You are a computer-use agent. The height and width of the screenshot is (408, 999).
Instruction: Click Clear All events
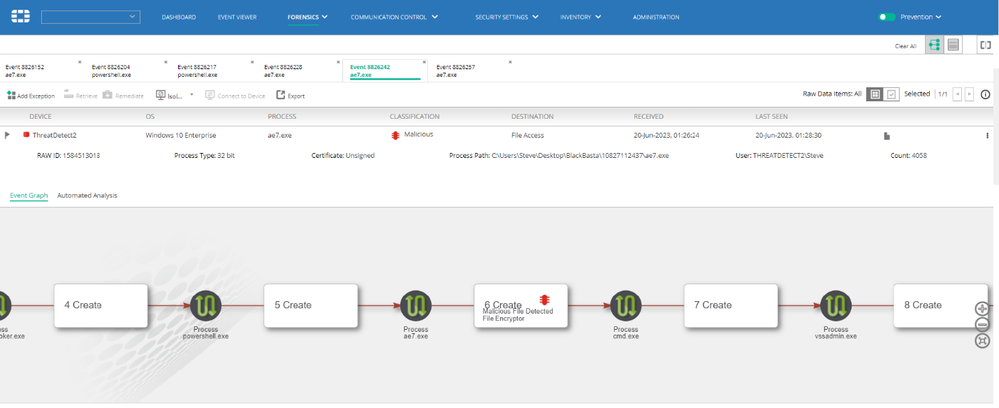(905, 46)
